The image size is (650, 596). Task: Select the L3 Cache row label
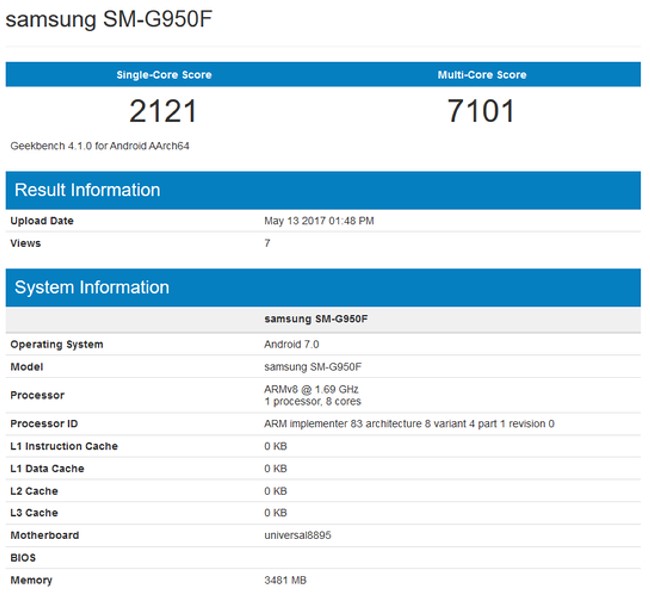[34, 513]
